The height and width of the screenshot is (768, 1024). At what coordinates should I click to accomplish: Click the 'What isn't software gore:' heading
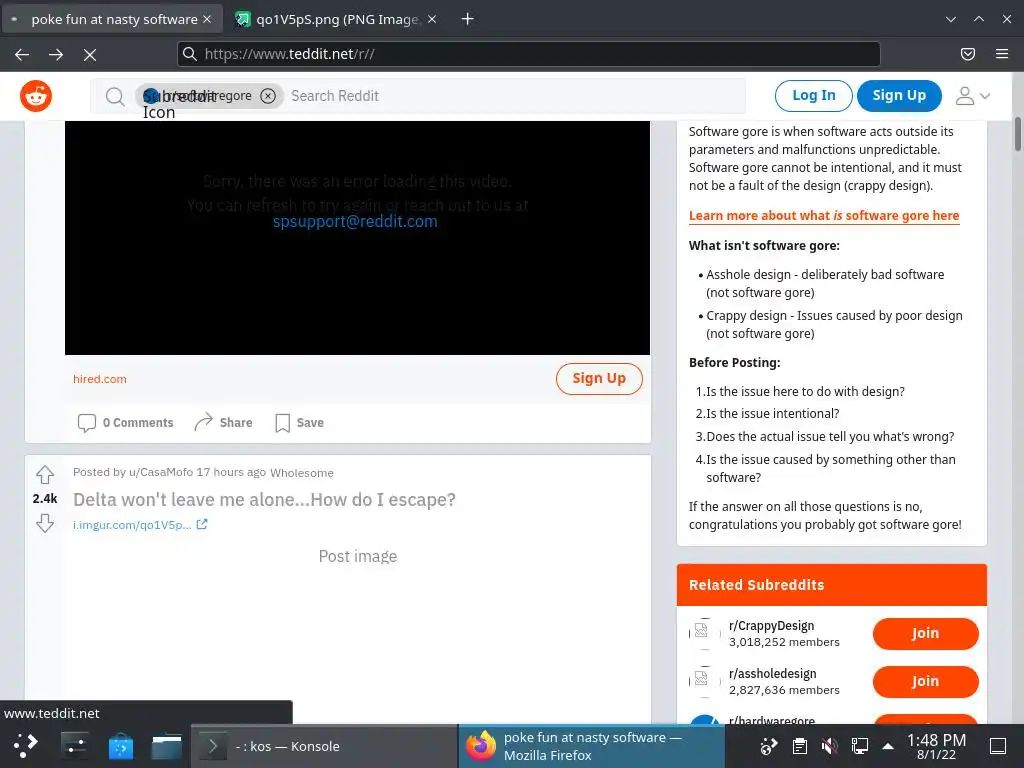pos(764,246)
